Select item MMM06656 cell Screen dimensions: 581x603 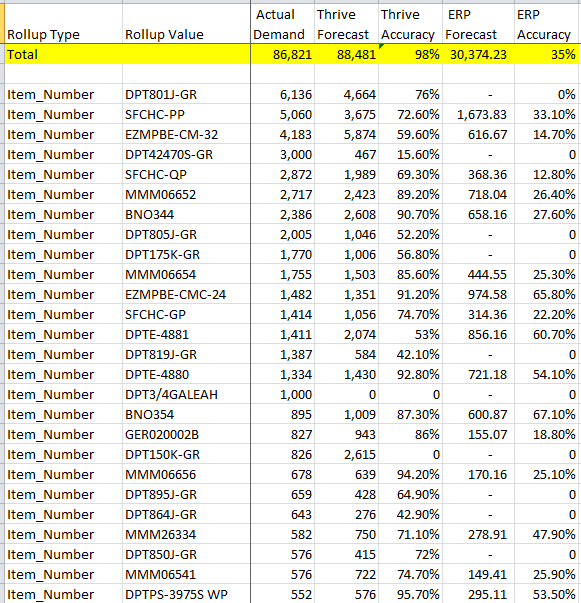[x=186, y=474]
